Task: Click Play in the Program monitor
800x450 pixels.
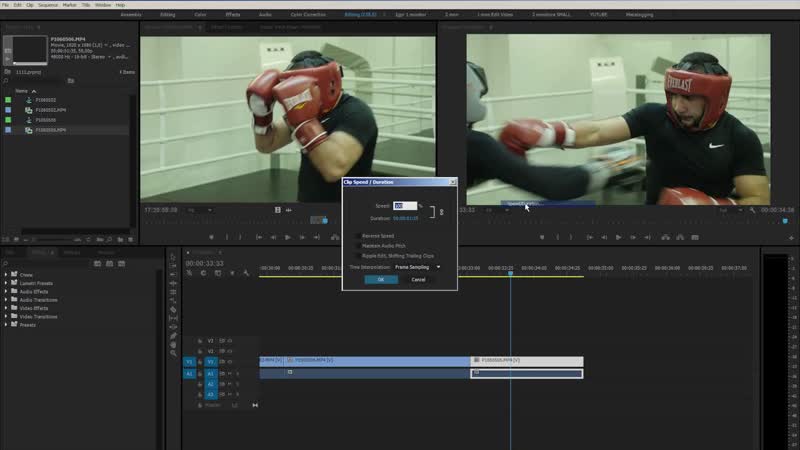Action: coord(618,237)
